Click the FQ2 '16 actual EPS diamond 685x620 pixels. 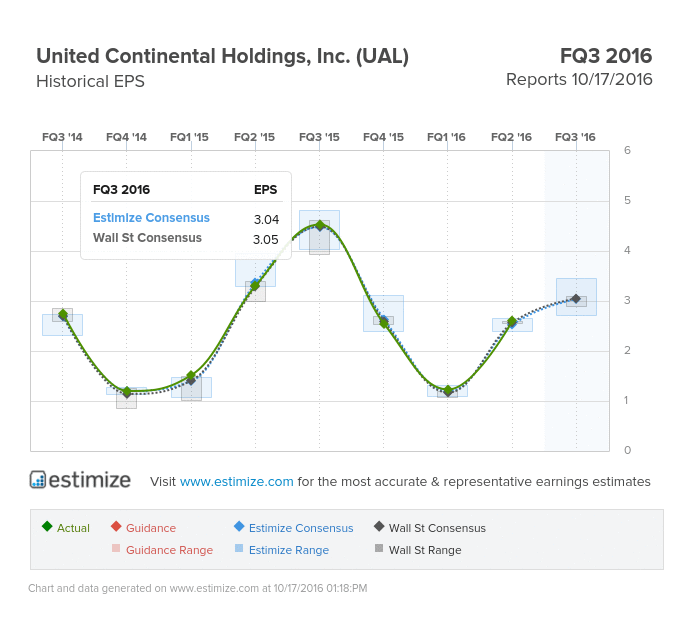tap(512, 322)
